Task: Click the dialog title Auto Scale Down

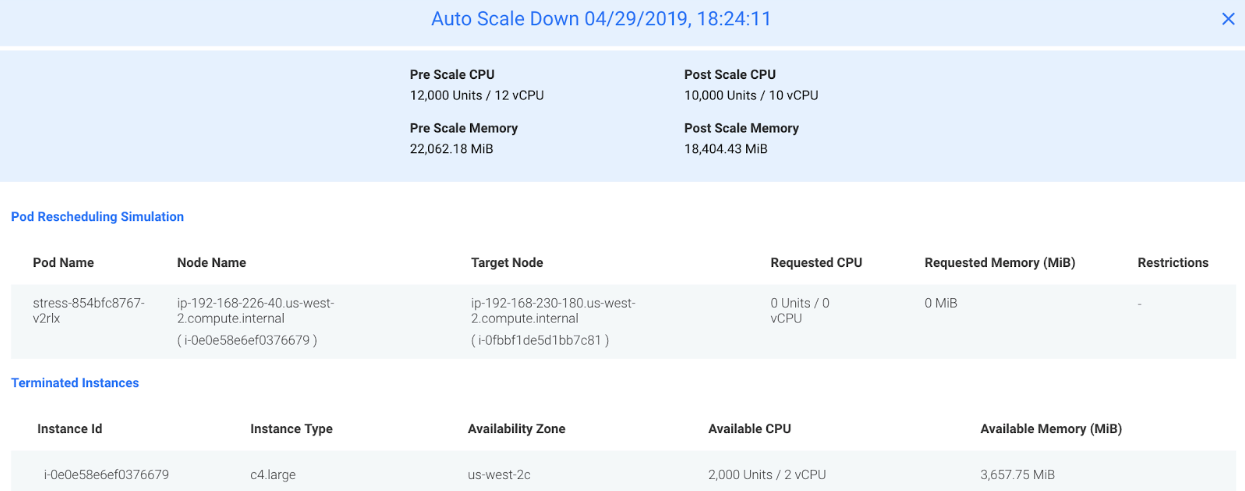Action: (x=601, y=19)
